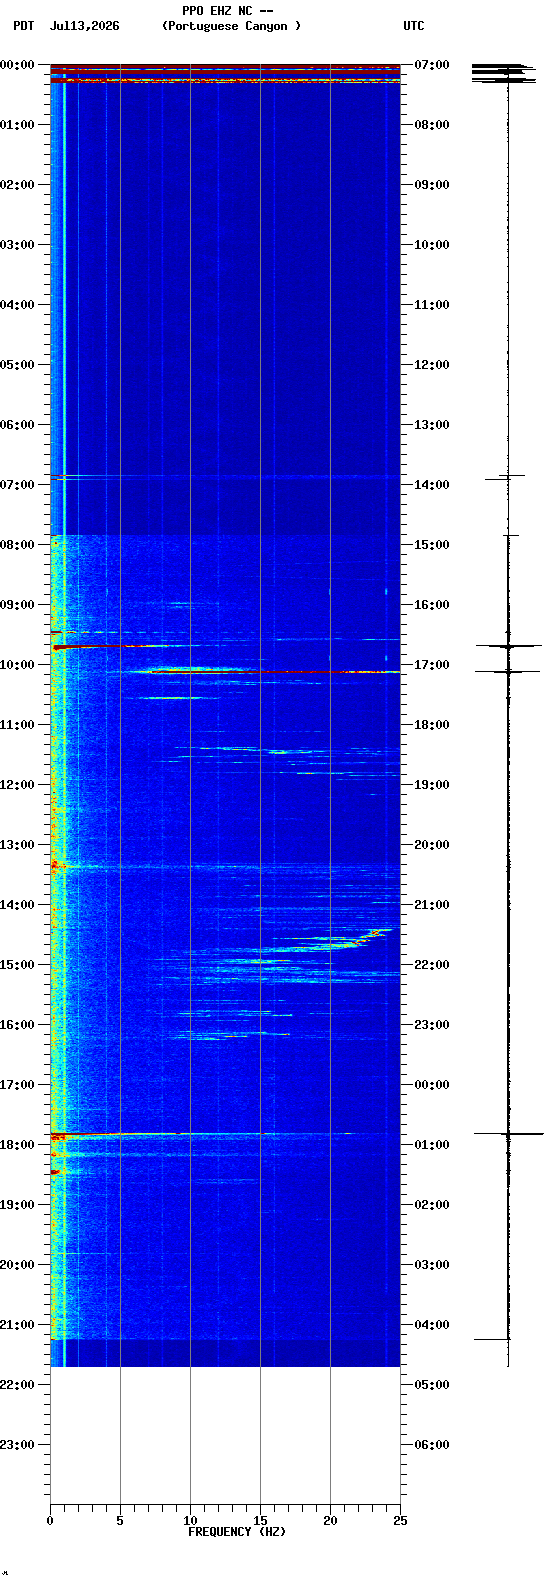
Task: Click the PDT time label '12:00'
Action: point(18,785)
